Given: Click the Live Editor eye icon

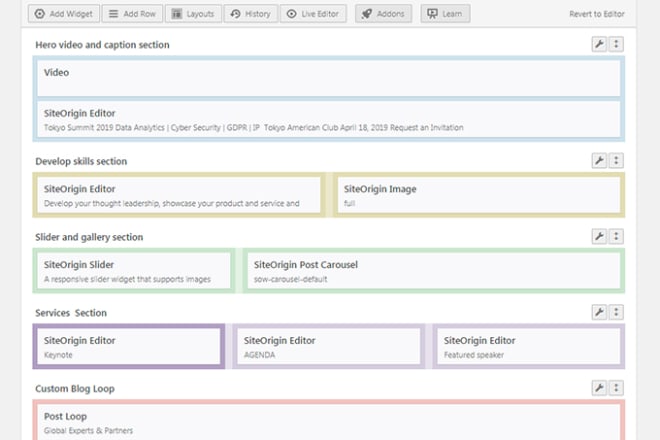Looking at the screenshot, I should pyautogui.click(x=291, y=14).
